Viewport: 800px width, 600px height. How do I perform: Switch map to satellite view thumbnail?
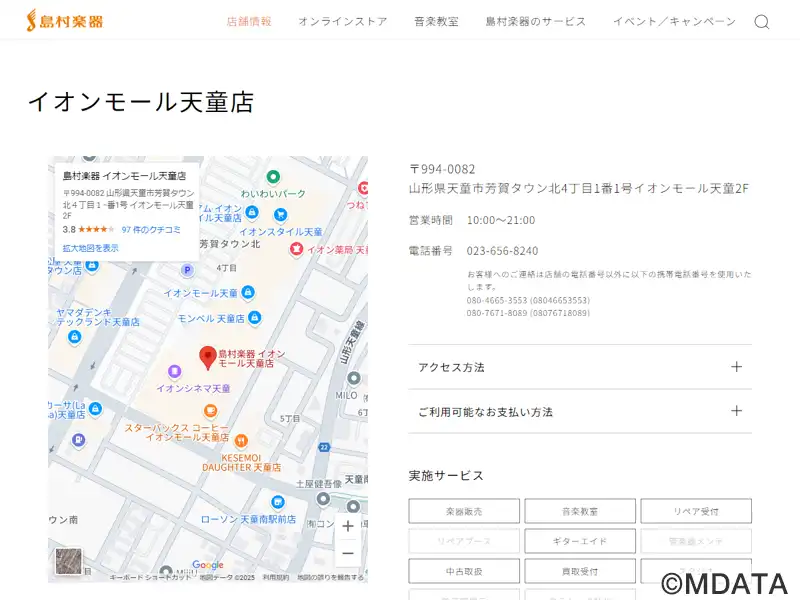68,561
